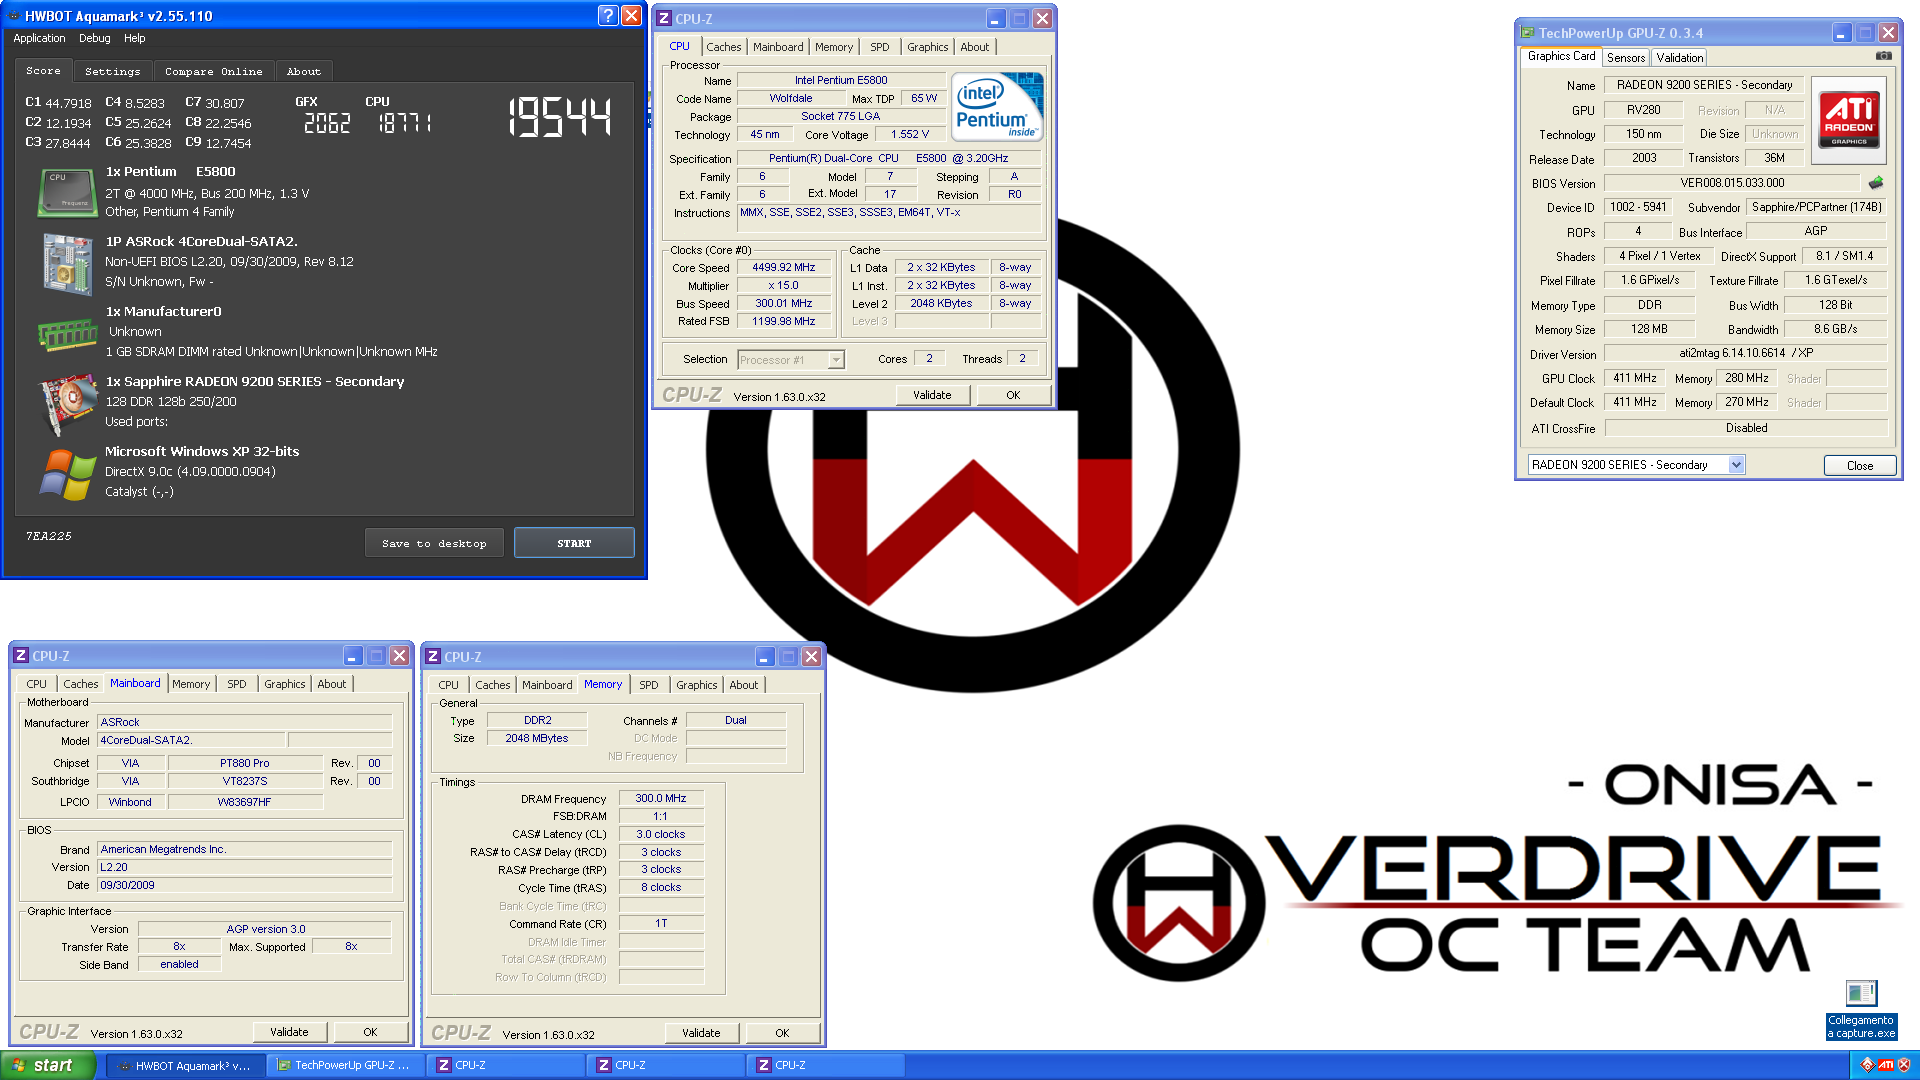
Task: Click the CPU-Z title bar icon of top window
Action: [664, 18]
